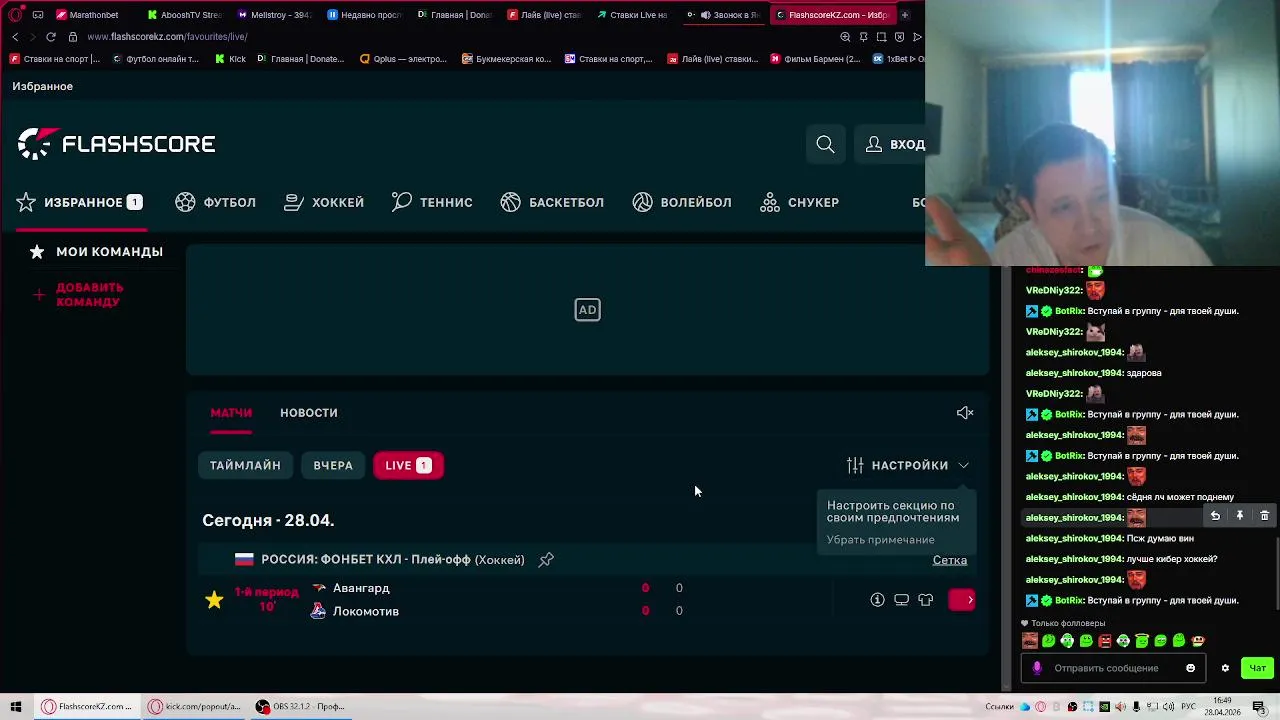Image resolution: width=1280 pixels, height=720 pixels.
Task: Open the Избранное favorites tab
Action: pyautogui.click(x=80, y=202)
